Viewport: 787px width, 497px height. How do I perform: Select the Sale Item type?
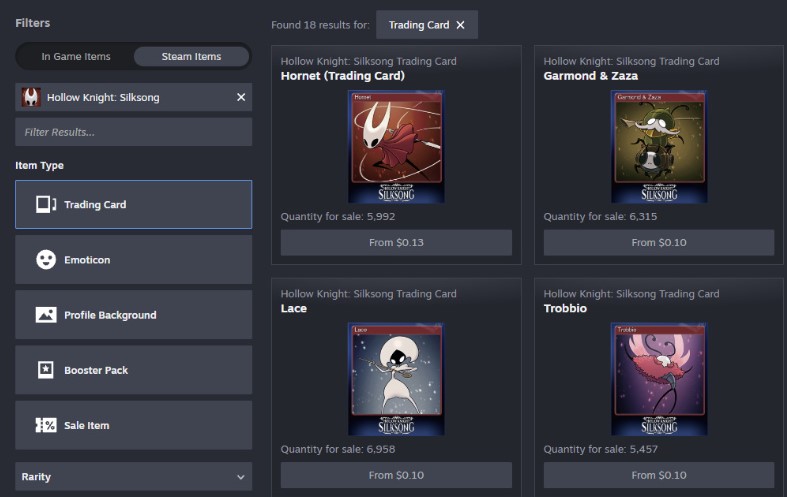click(x=134, y=425)
